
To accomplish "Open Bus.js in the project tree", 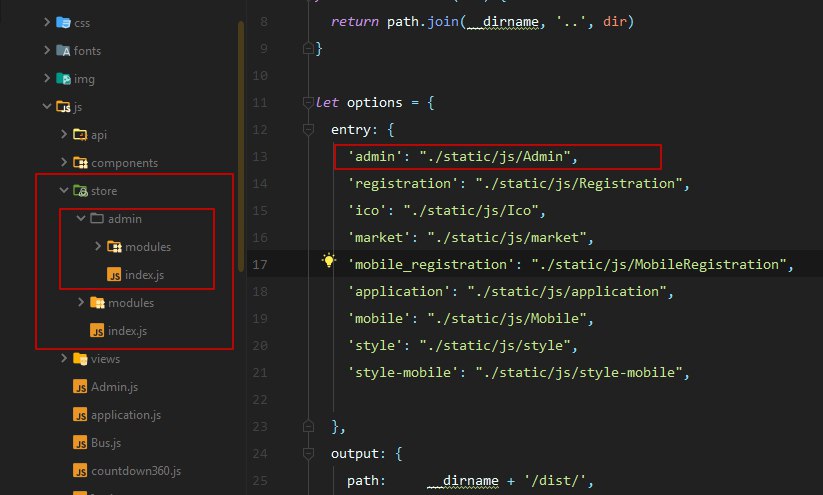I will coord(106,443).
